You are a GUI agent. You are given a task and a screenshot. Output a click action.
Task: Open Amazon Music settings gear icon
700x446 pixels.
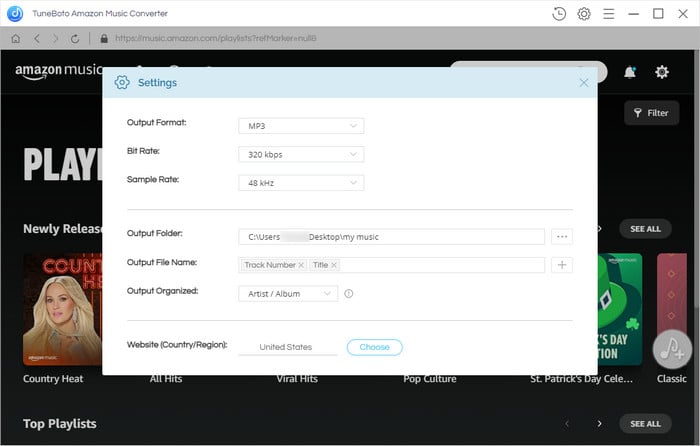pyautogui.click(x=662, y=72)
